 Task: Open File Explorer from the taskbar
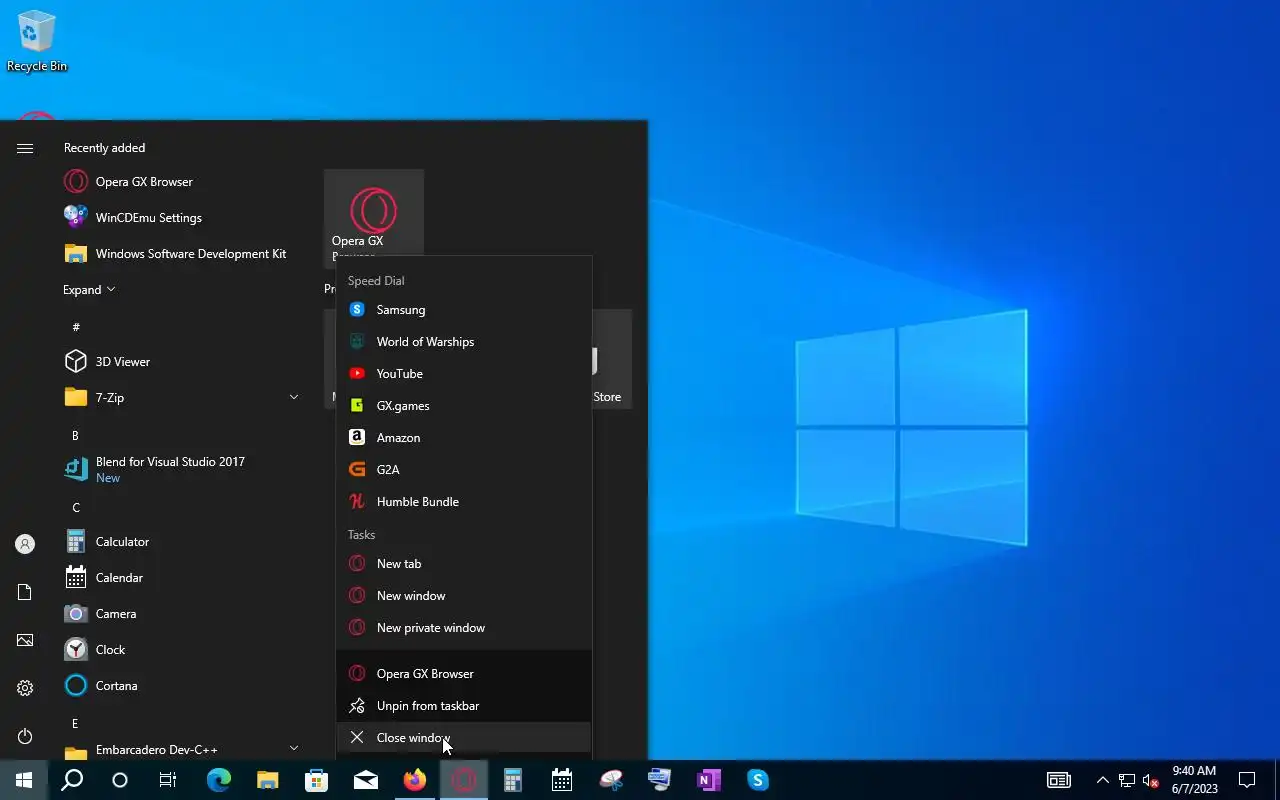click(267, 780)
